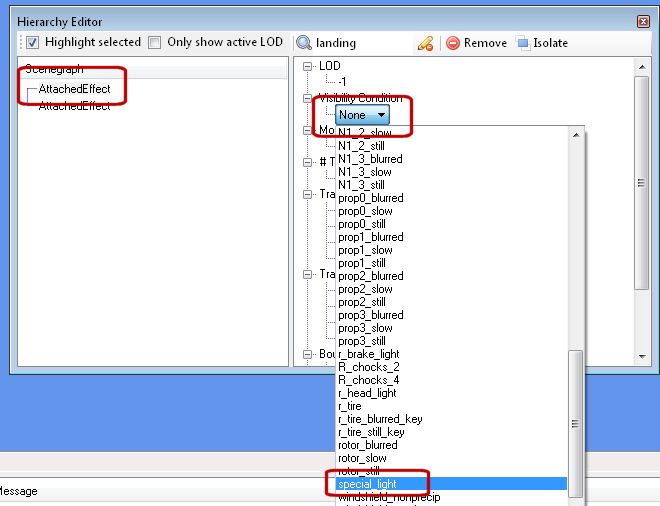Enable Only show active LOD checkbox

pos(154,43)
